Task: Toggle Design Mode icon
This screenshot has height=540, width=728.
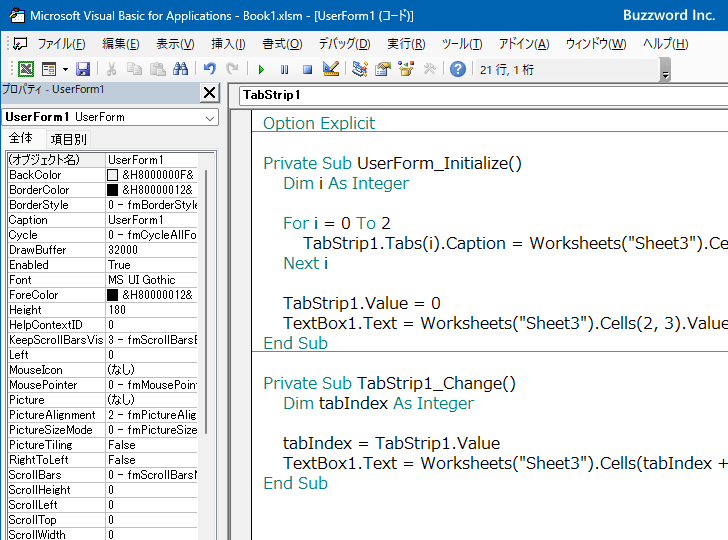Action: (x=331, y=70)
